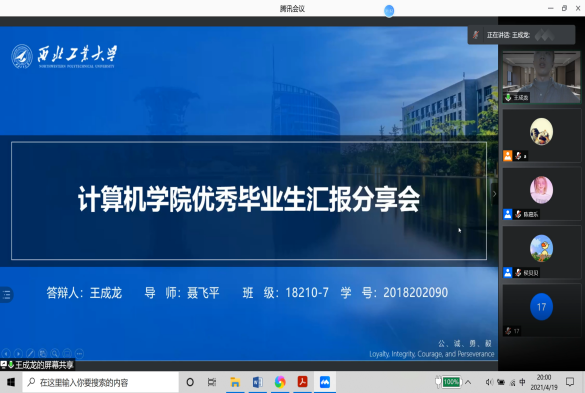This screenshot has height=393, width=585.
Task: Go to previous slide in slideshow controls
Action: 6,353
